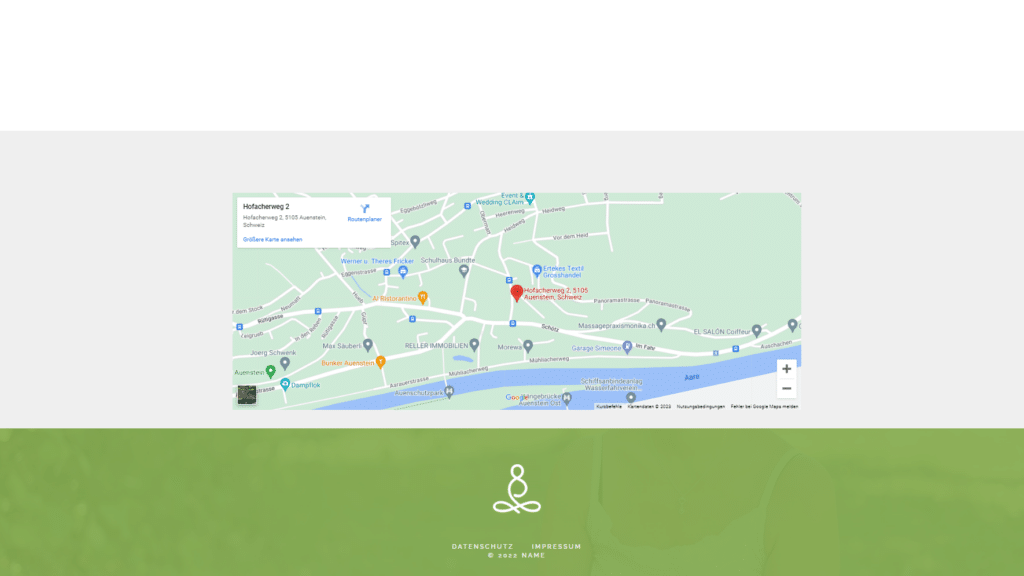Image resolution: width=1024 pixels, height=576 pixels.
Task: Select the Dampflok marker icon
Action: point(286,384)
